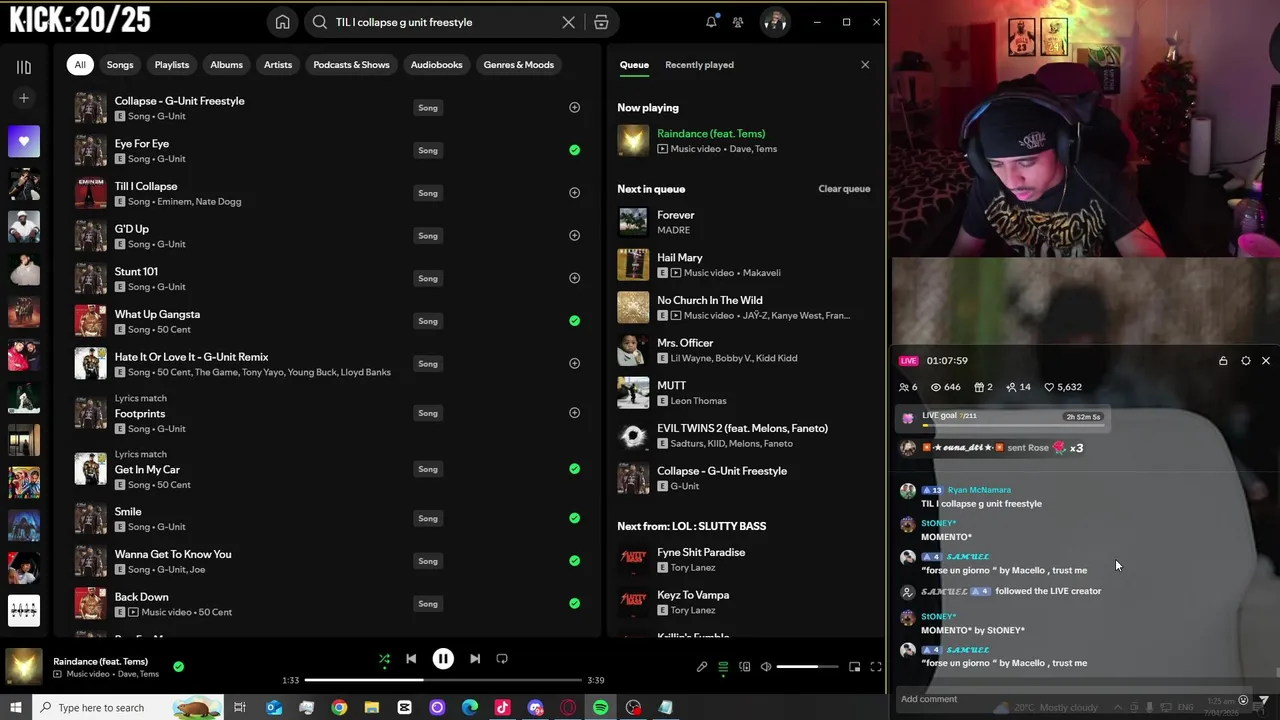Open the miniplayer icon
This screenshot has height=720, width=1280.
(x=854, y=667)
